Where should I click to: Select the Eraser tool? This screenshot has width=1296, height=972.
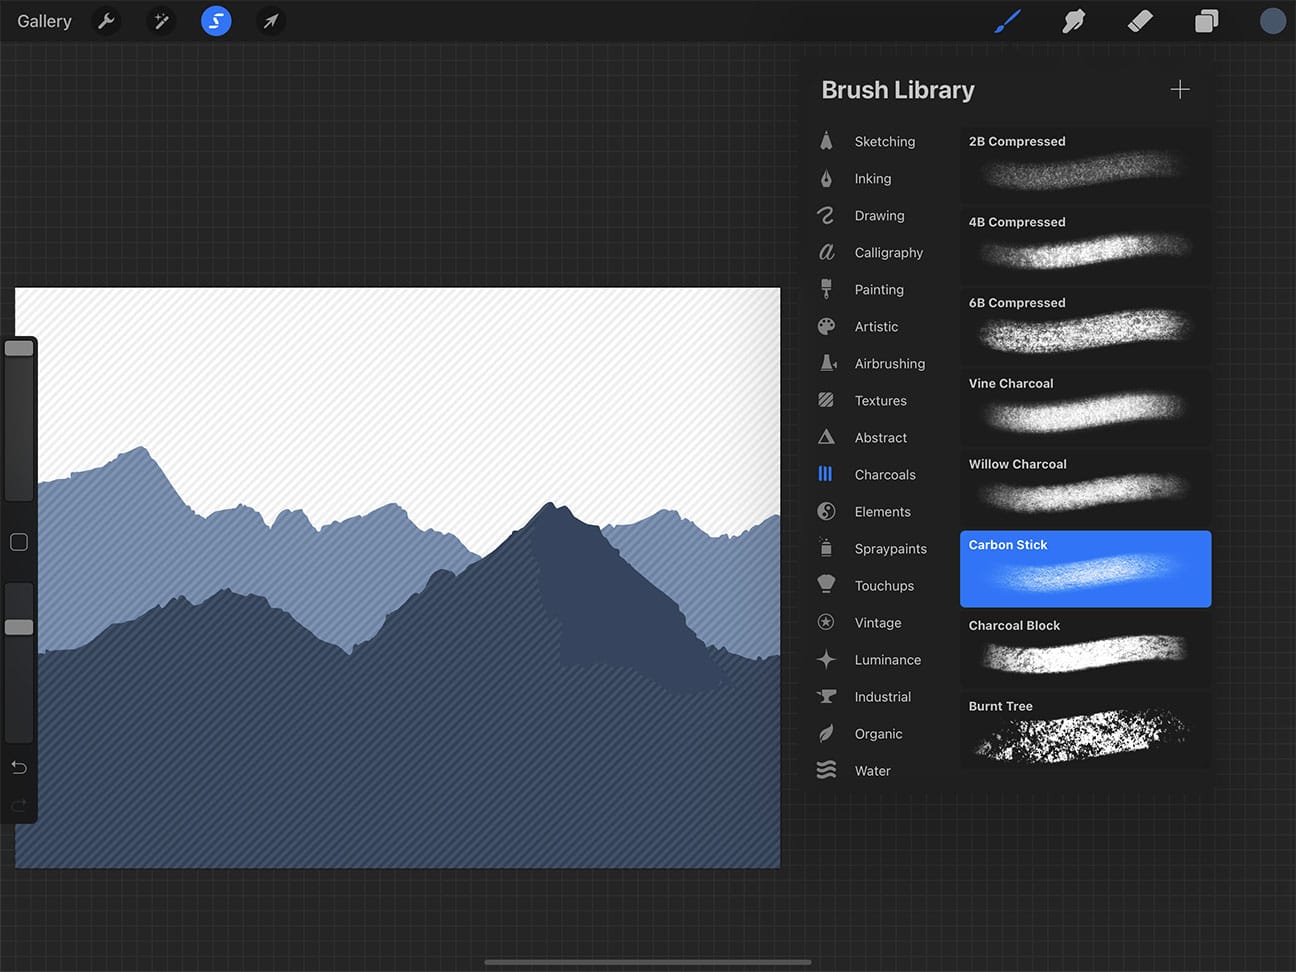(x=1140, y=21)
